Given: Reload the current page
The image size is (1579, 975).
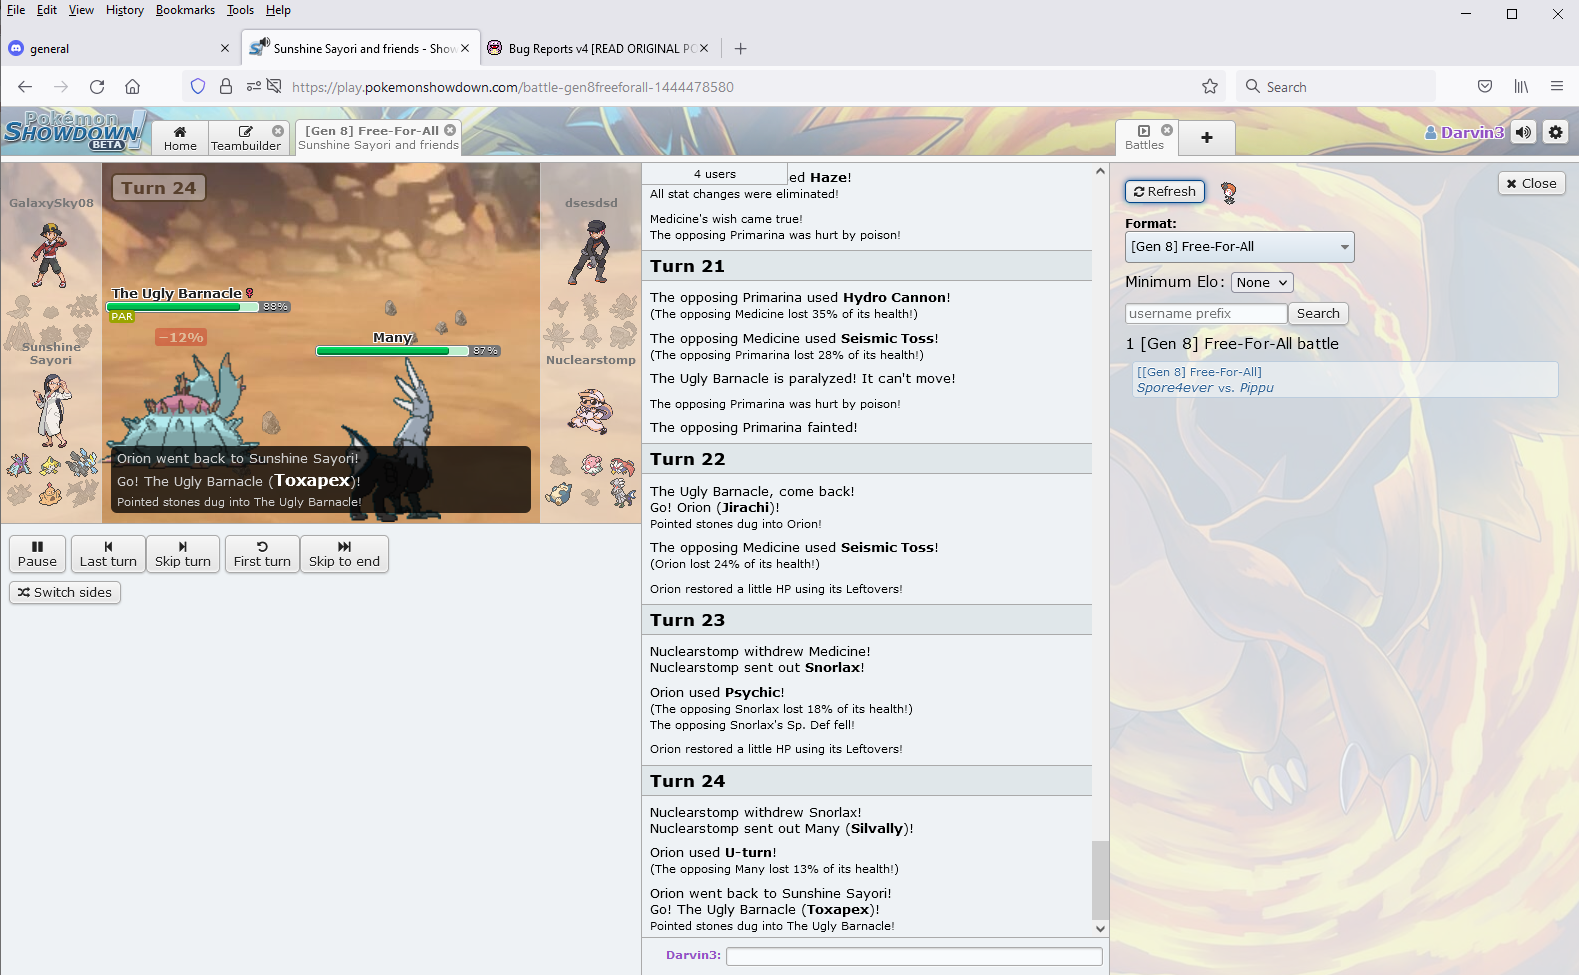Looking at the screenshot, I should 97,87.
